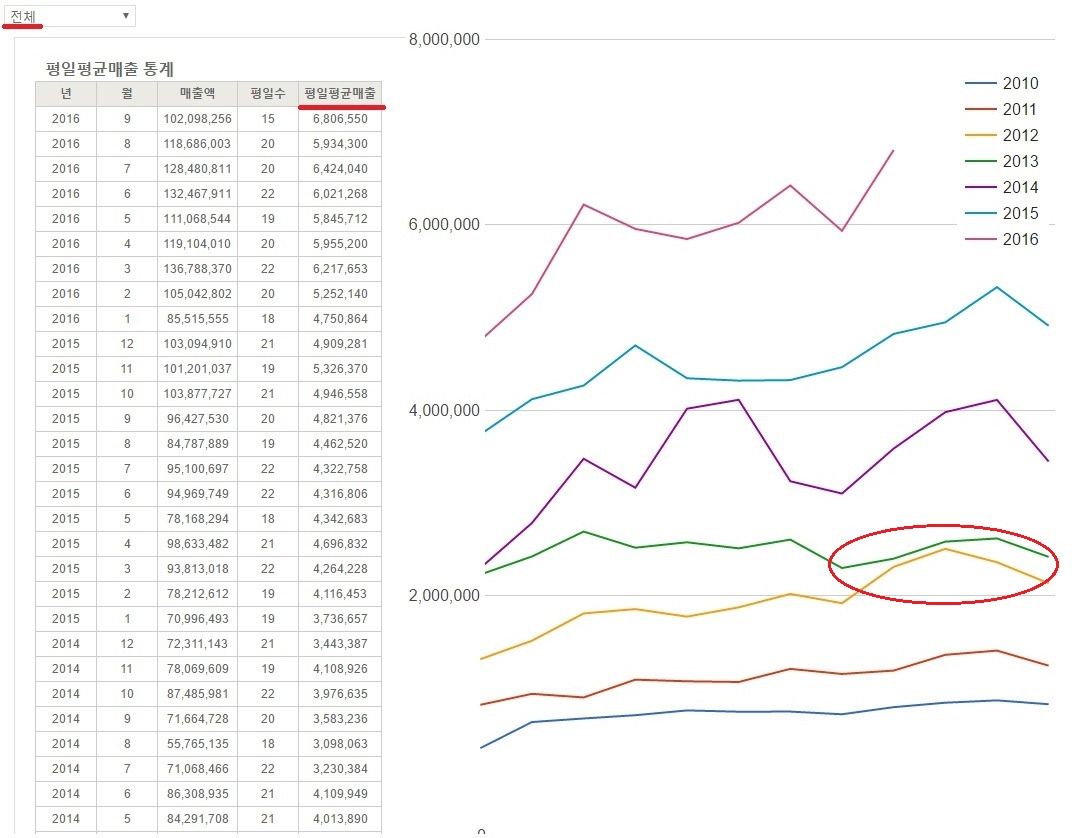Sort by the 평일평균매출 column header
This screenshot has width=1076, height=838.
[340, 93]
